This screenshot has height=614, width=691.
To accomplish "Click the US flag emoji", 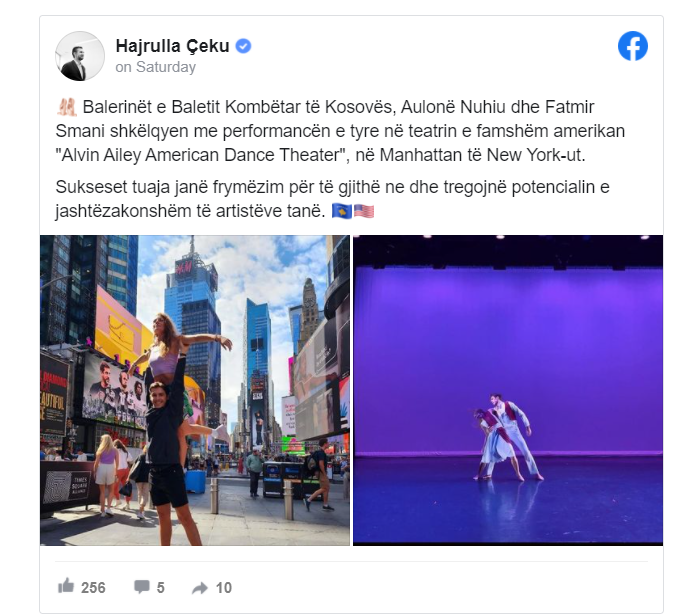I will [x=364, y=211].
